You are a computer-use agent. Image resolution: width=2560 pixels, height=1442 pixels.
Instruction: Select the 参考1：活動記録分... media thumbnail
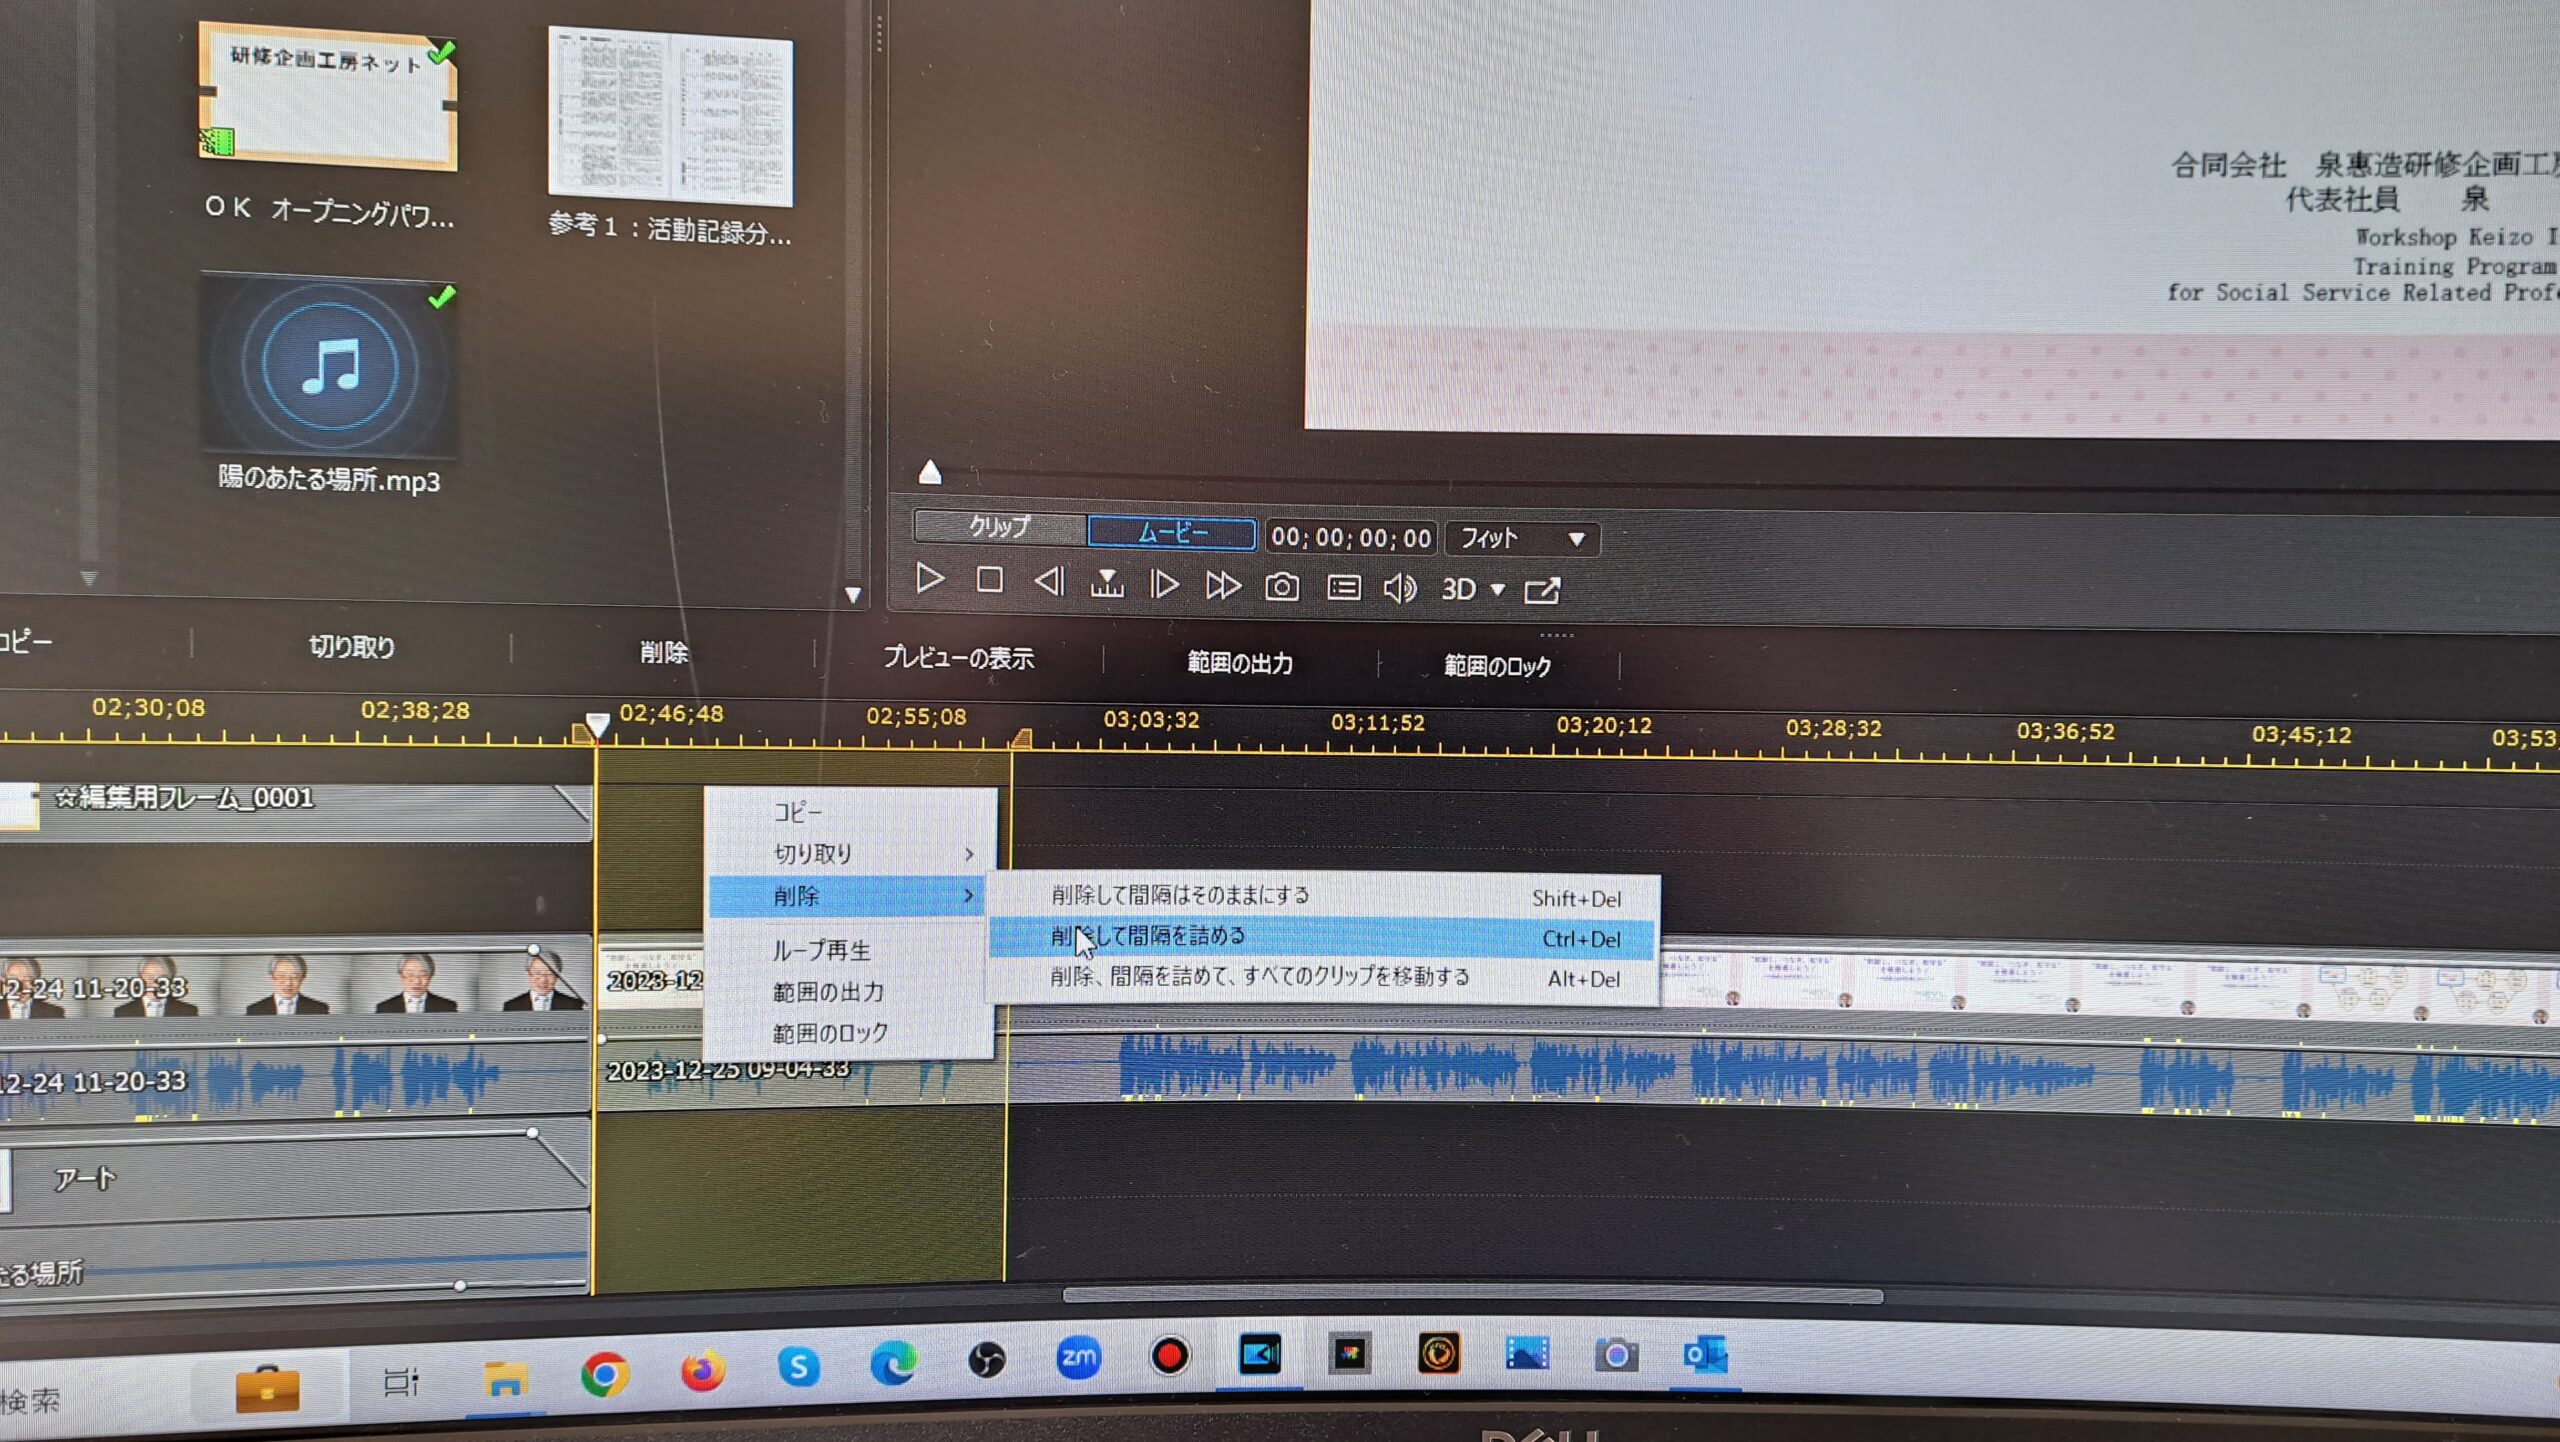coord(670,116)
